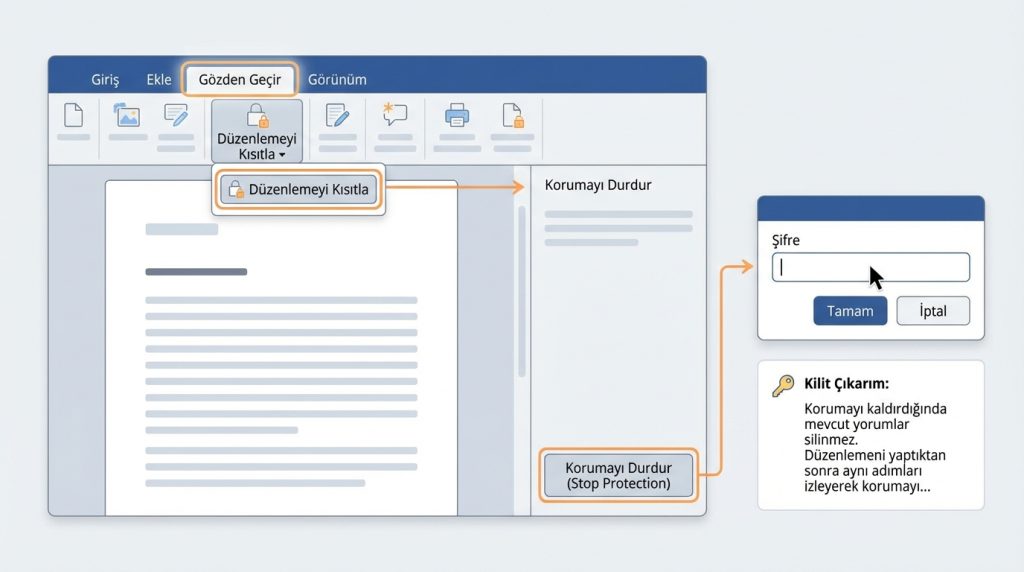
Task: Switch to the Ekle tab
Action: [x=159, y=80]
